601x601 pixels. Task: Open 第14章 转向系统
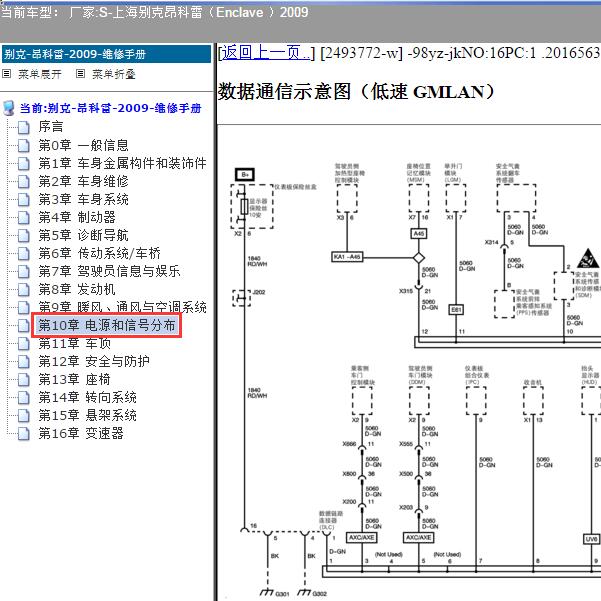[x=87, y=397]
